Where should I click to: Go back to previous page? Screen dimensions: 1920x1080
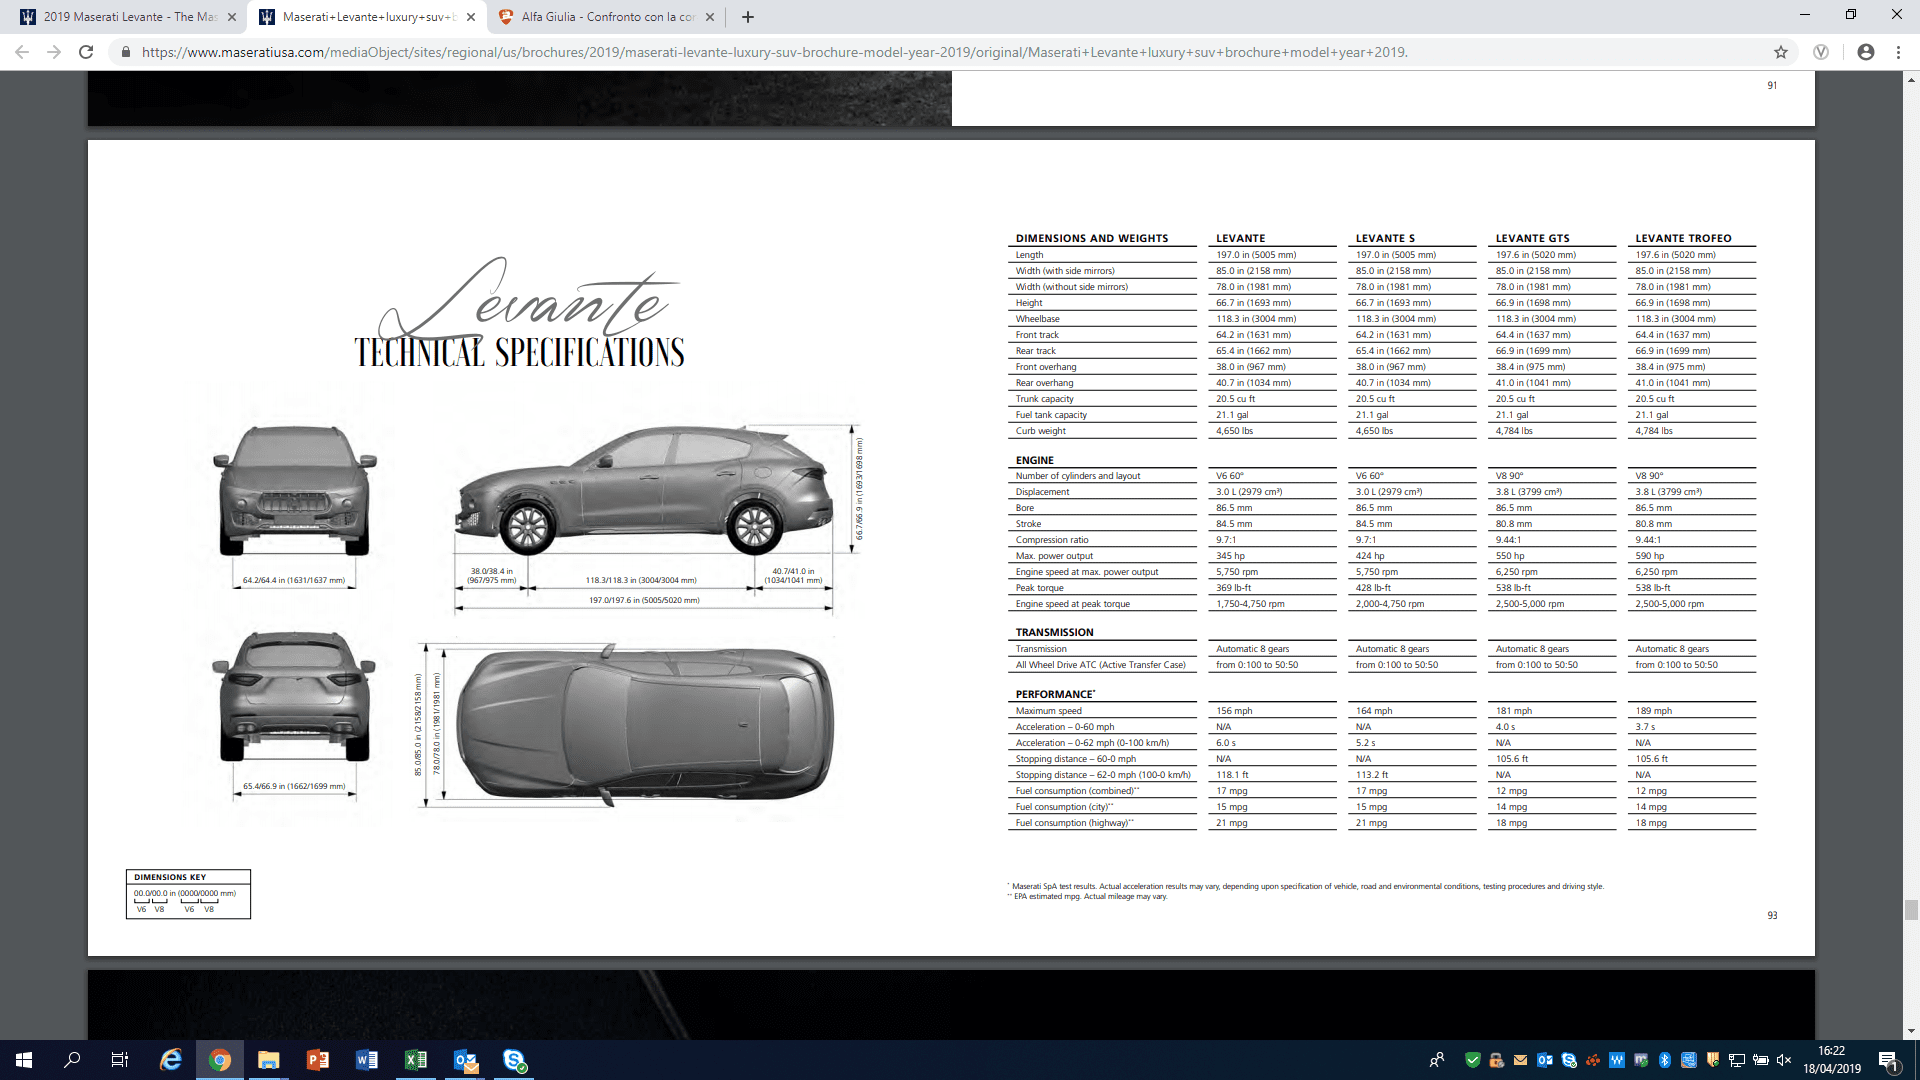(x=22, y=52)
